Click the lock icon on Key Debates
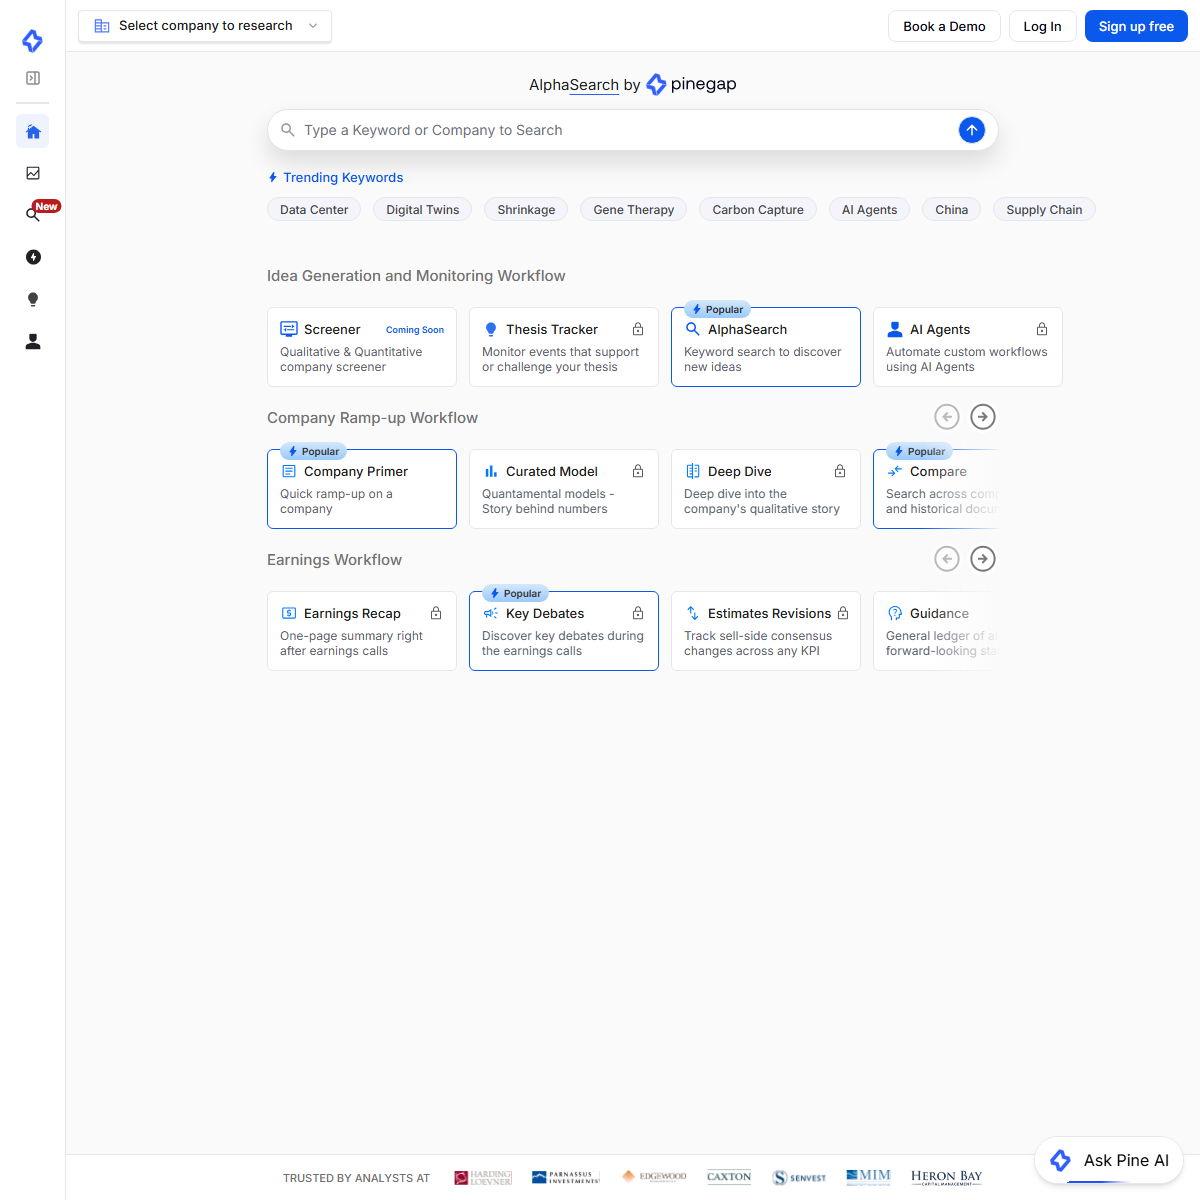The width and height of the screenshot is (1200, 1200). (x=638, y=613)
